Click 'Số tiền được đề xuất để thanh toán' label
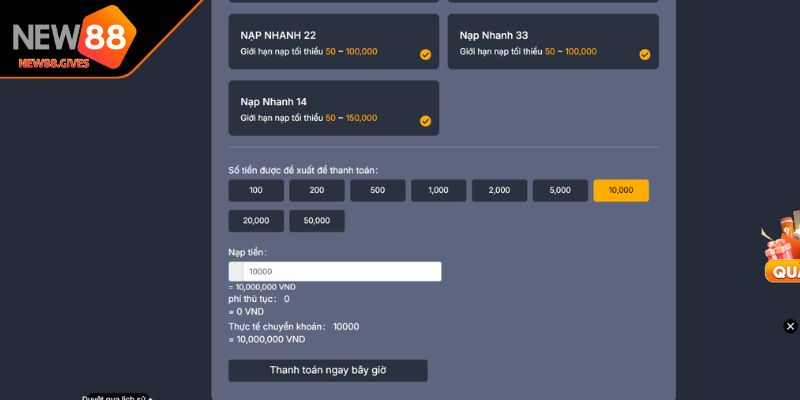800x400 pixels. [303, 170]
